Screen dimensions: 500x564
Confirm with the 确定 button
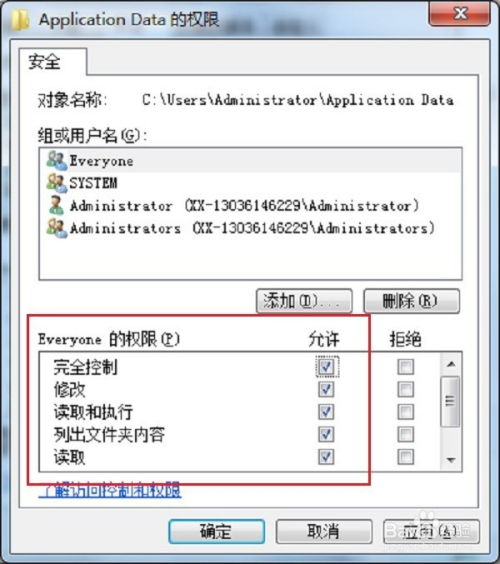coord(217,531)
